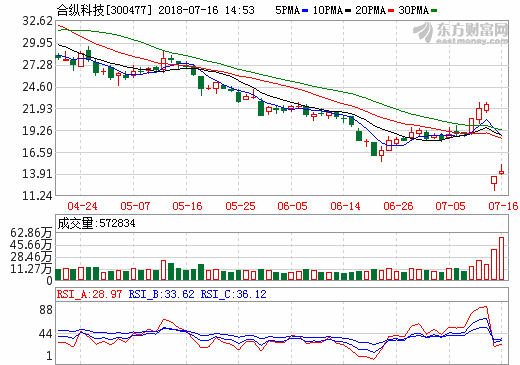This screenshot has width=520, height=365.
Task: Click the 0 volume axis label
Action: pyautogui.click(x=49, y=281)
